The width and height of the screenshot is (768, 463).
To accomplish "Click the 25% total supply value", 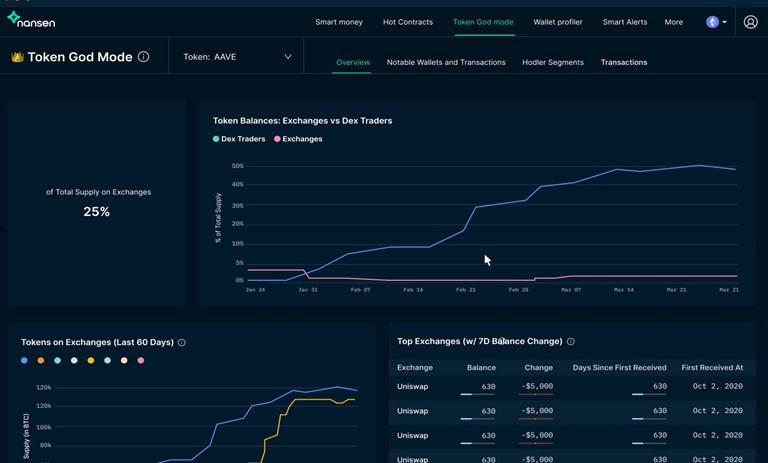I will coord(96,212).
